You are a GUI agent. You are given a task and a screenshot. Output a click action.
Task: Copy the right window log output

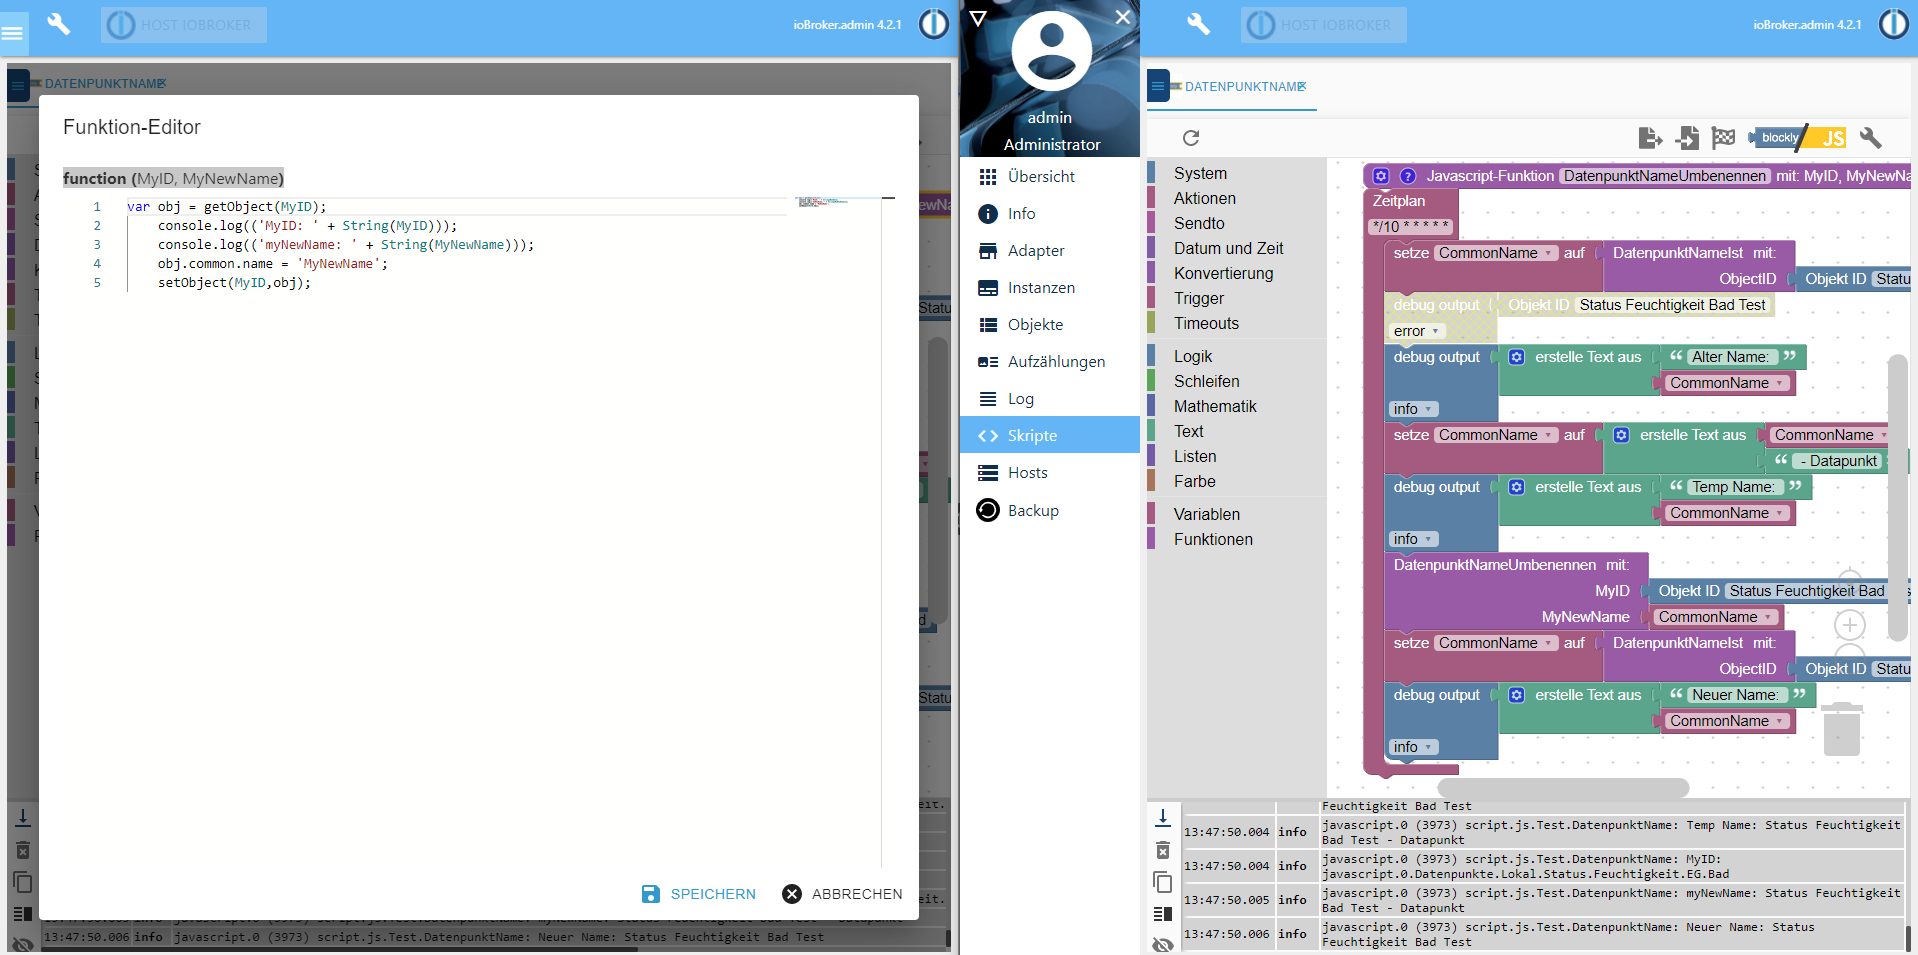[x=1163, y=882]
